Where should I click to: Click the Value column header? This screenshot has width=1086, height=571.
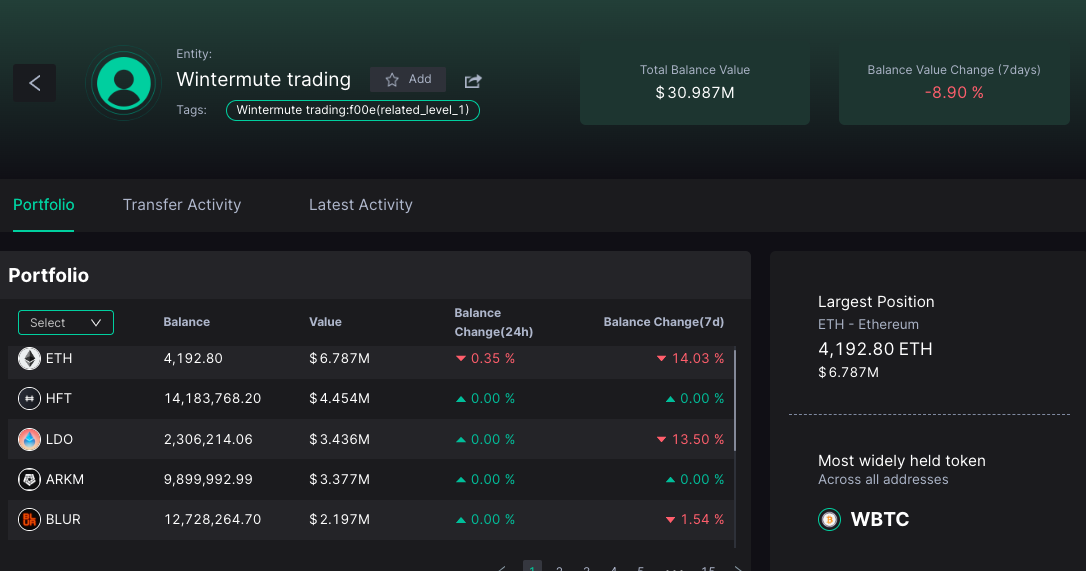[325, 322]
